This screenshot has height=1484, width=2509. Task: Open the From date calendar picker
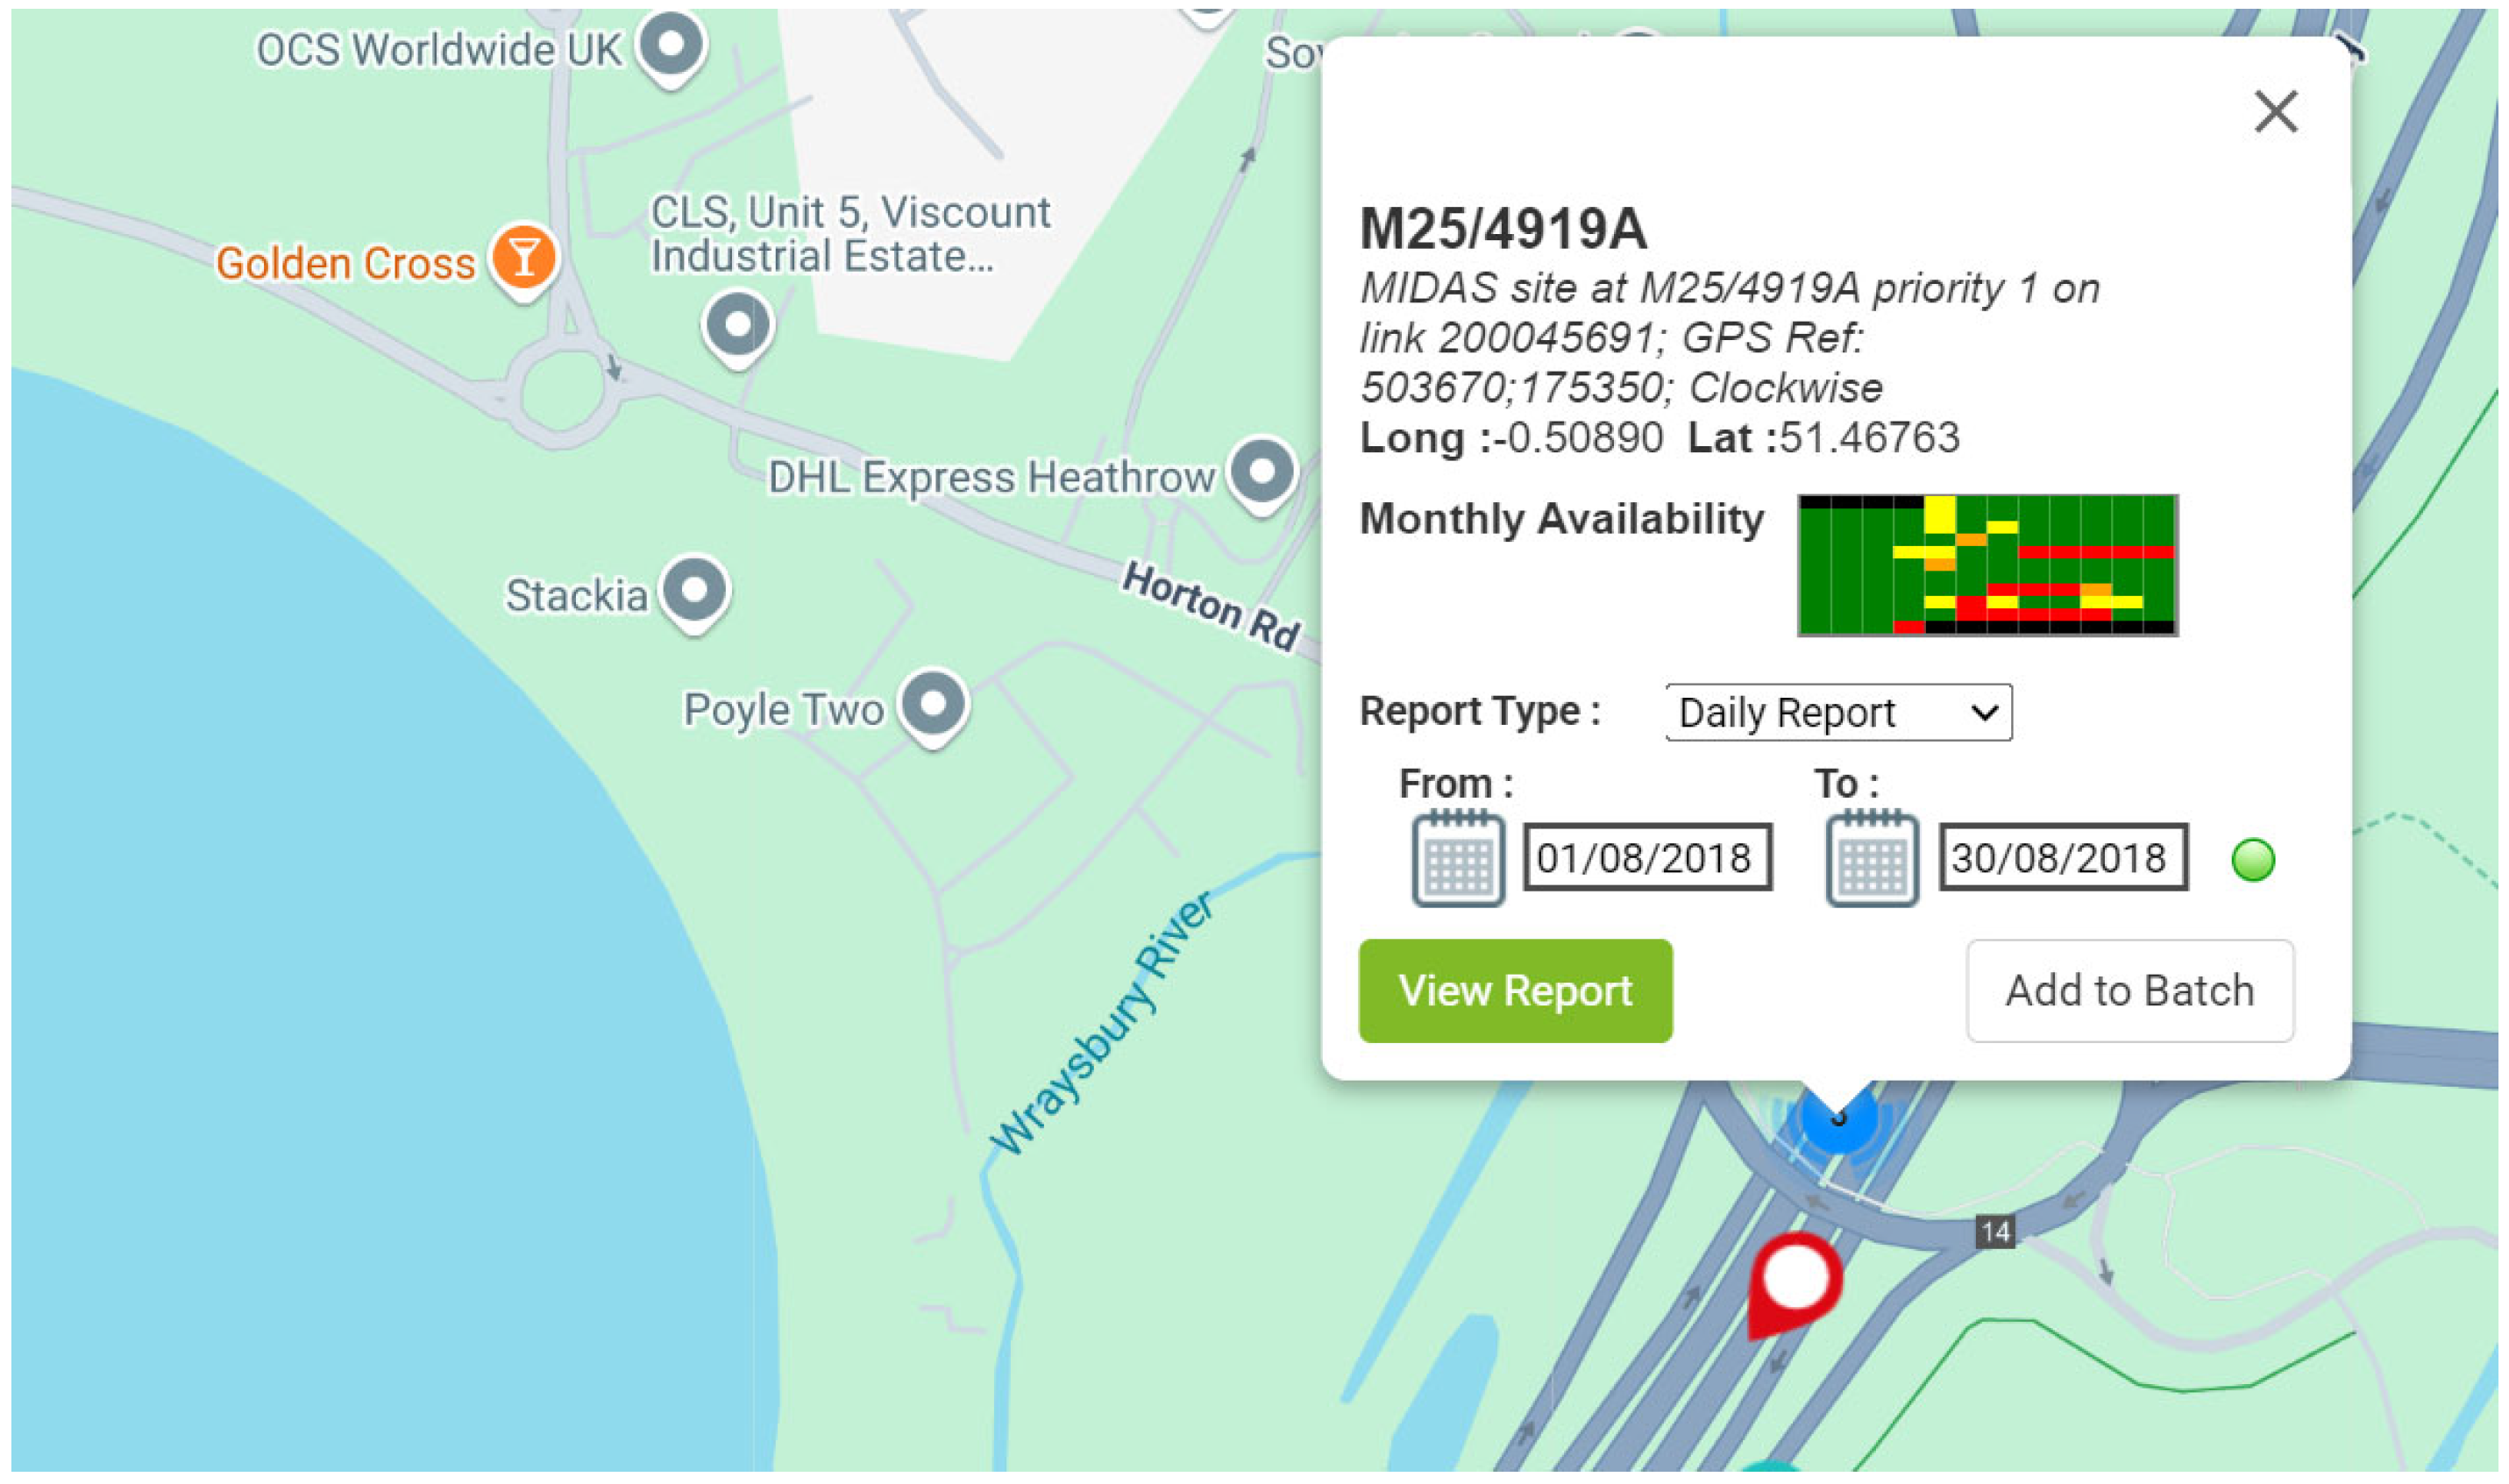pyautogui.click(x=1457, y=860)
